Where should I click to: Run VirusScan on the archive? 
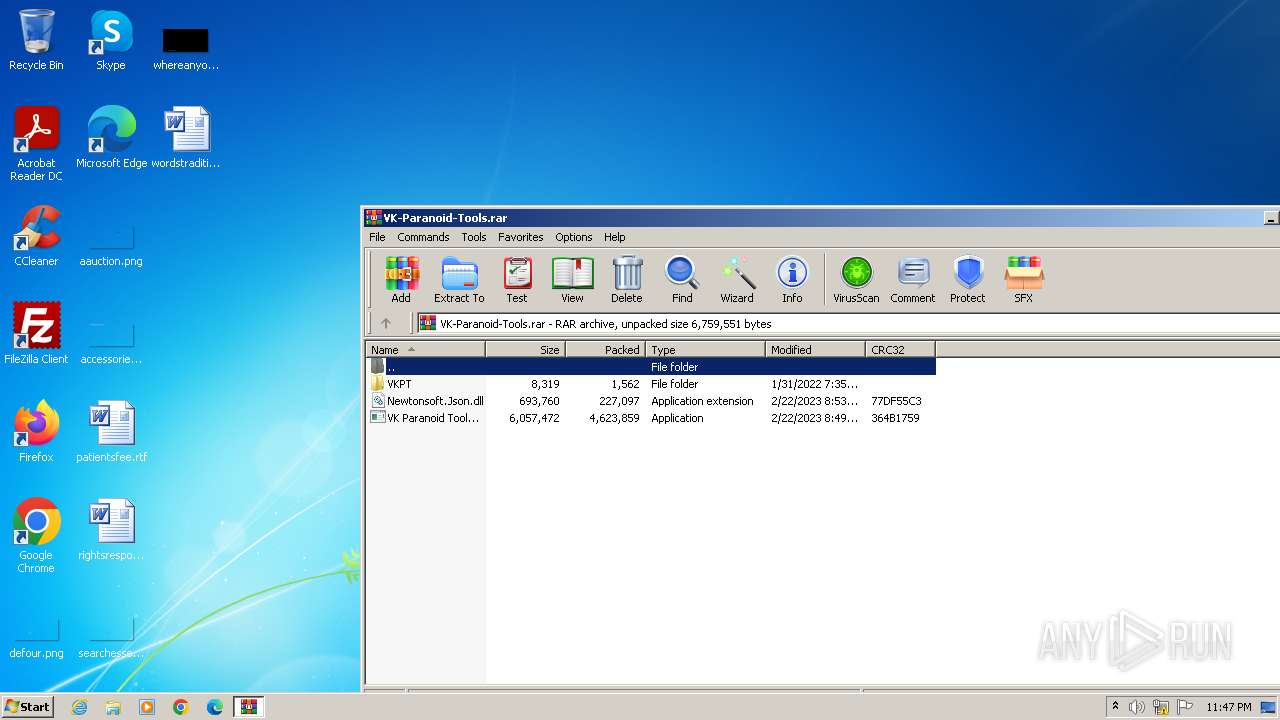point(856,279)
